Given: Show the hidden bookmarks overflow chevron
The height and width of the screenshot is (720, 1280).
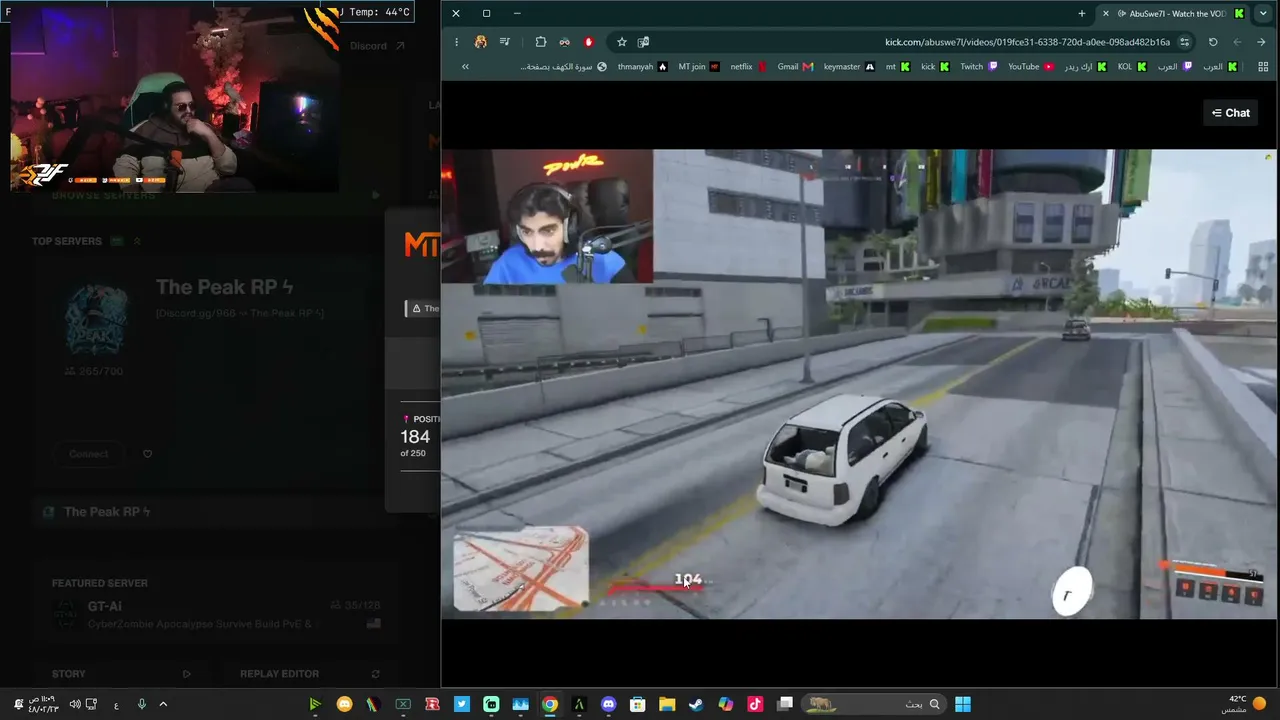Looking at the screenshot, I should [x=465, y=67].
